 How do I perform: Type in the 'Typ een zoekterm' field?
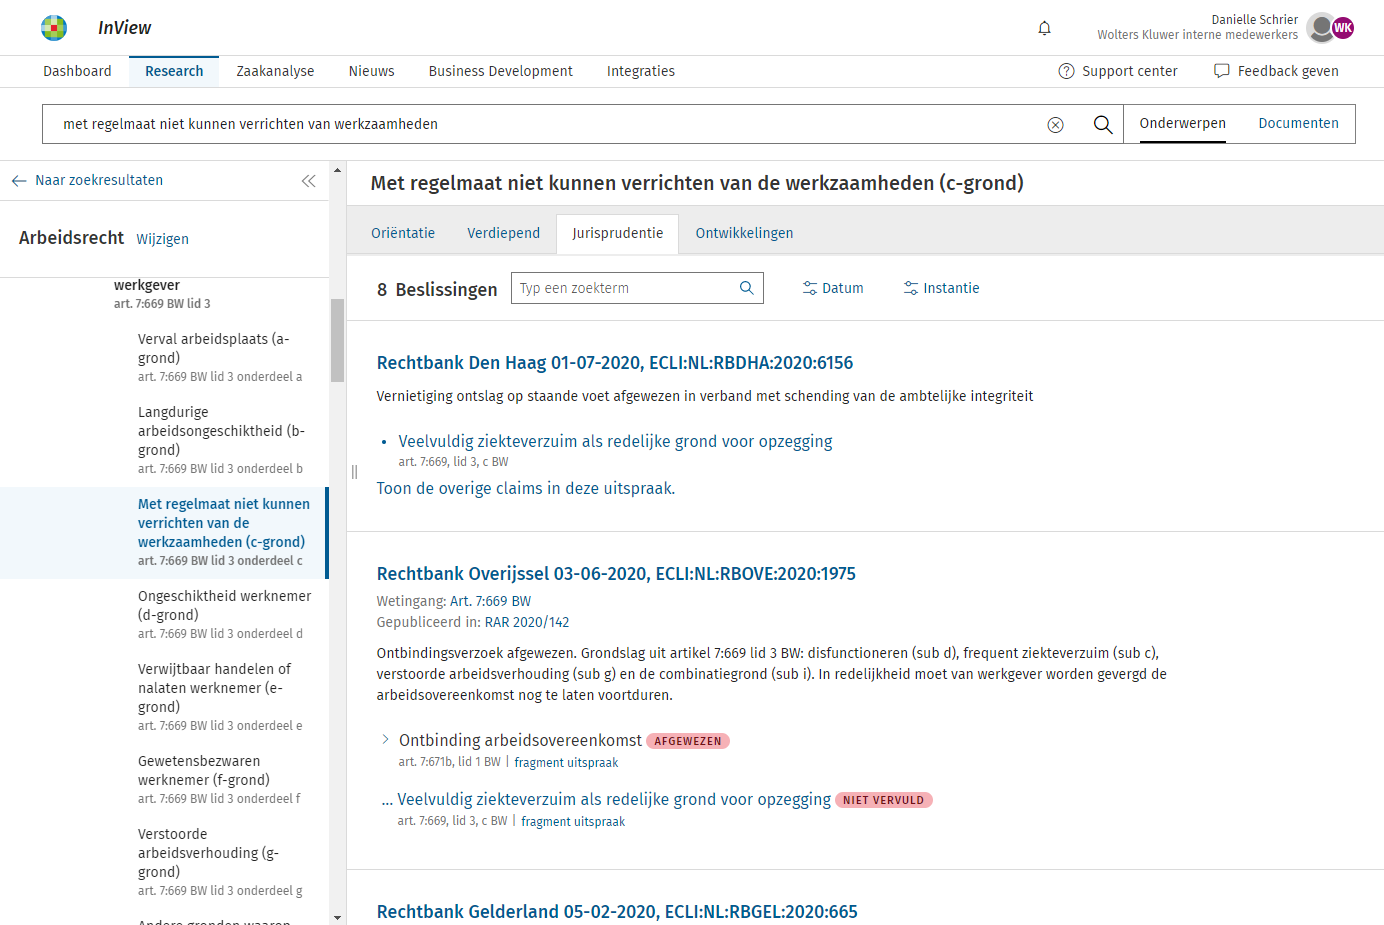[x=625, y=288]
